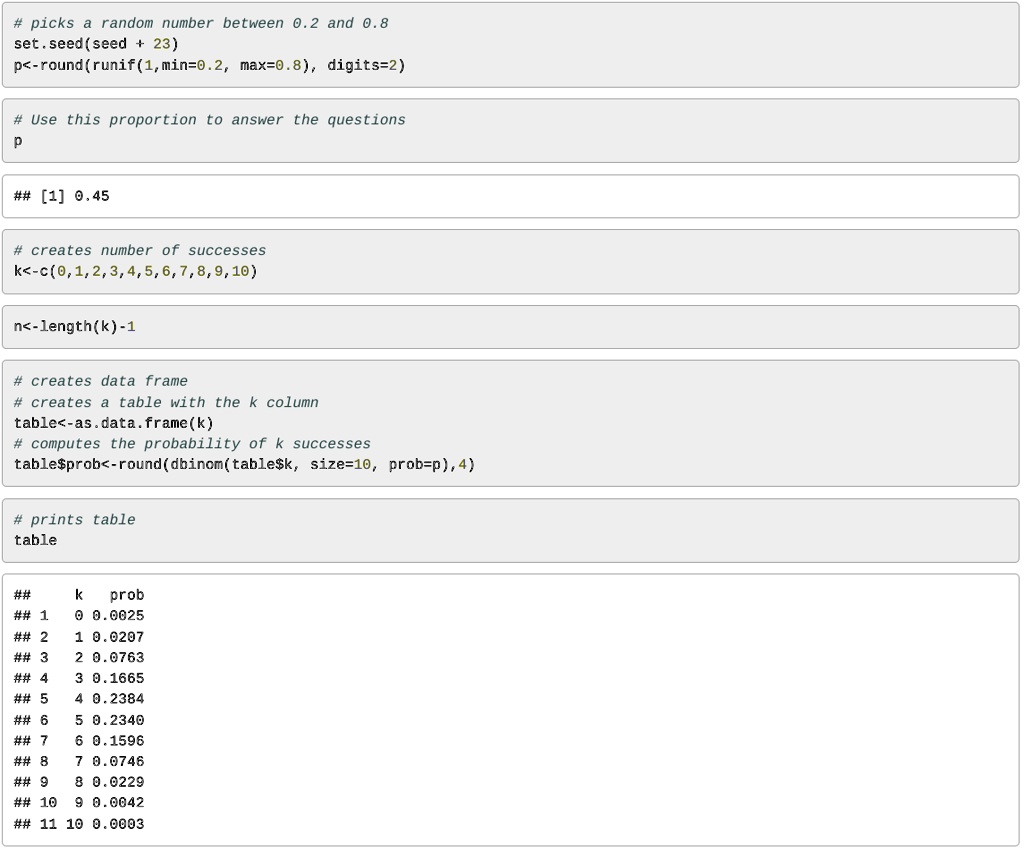Click the p<-round(runif(...)) code line
The width and height of the screenshot is (1024, 850).
point(209,65)
